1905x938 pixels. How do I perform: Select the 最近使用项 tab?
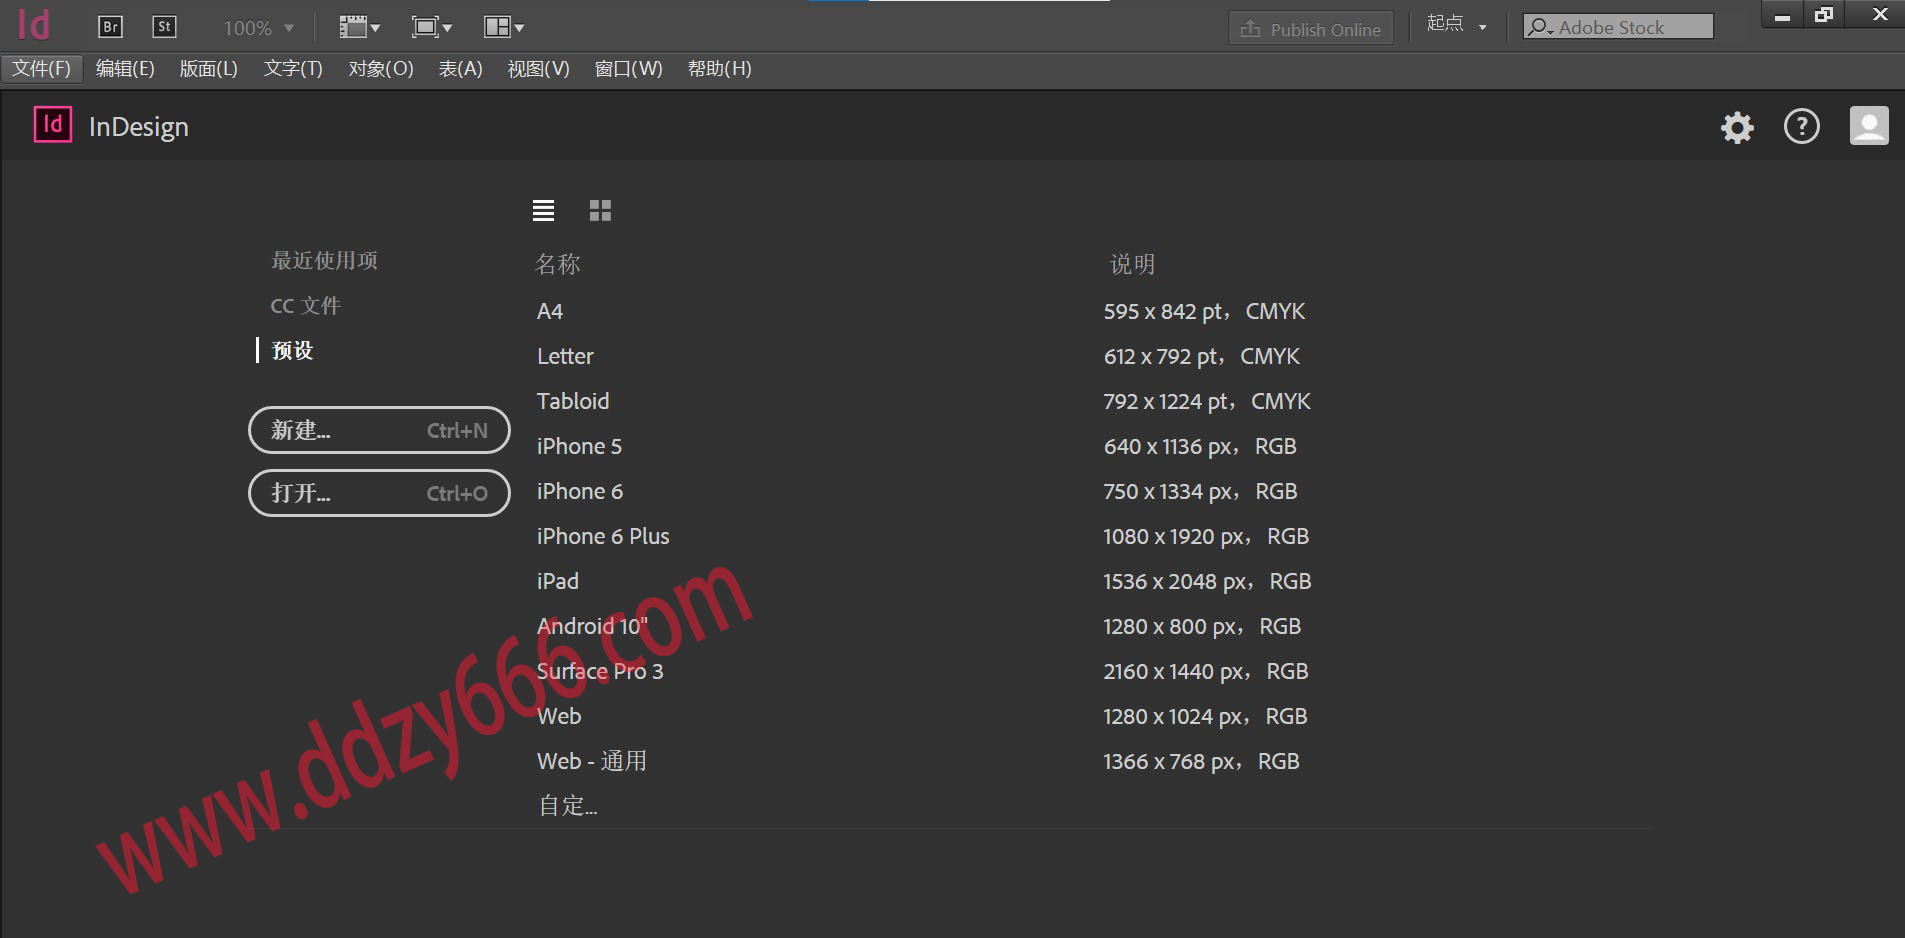[x=324, y=260]
